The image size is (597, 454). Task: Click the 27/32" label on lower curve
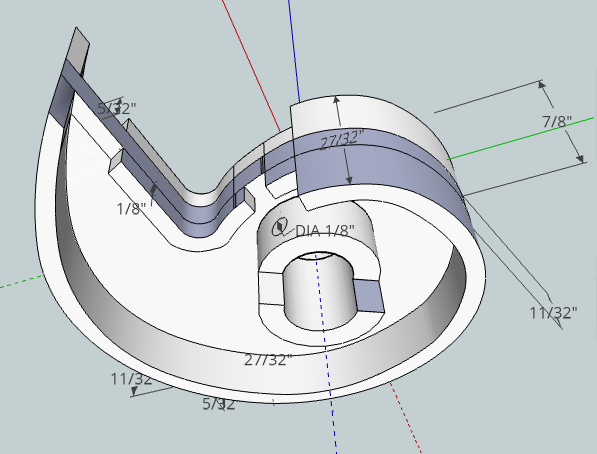pos(268,360)
